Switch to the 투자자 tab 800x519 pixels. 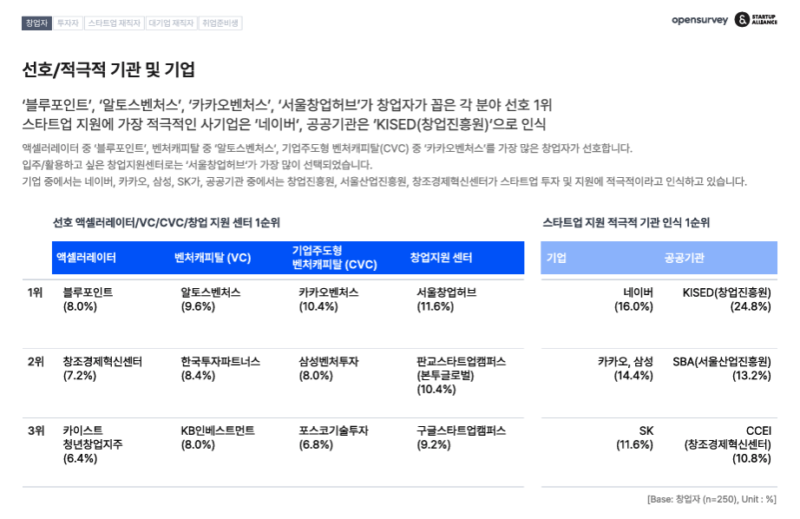point(68,23)
